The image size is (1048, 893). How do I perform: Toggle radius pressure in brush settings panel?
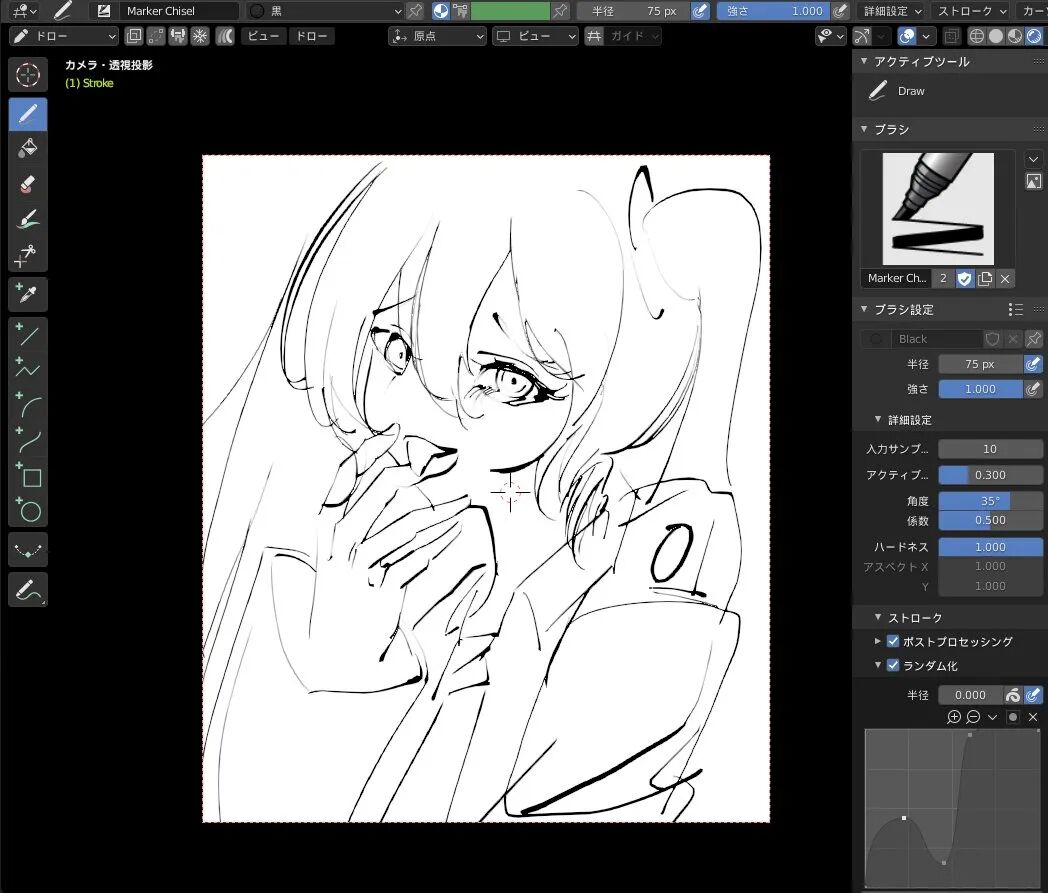click(x=1033, y=364)
